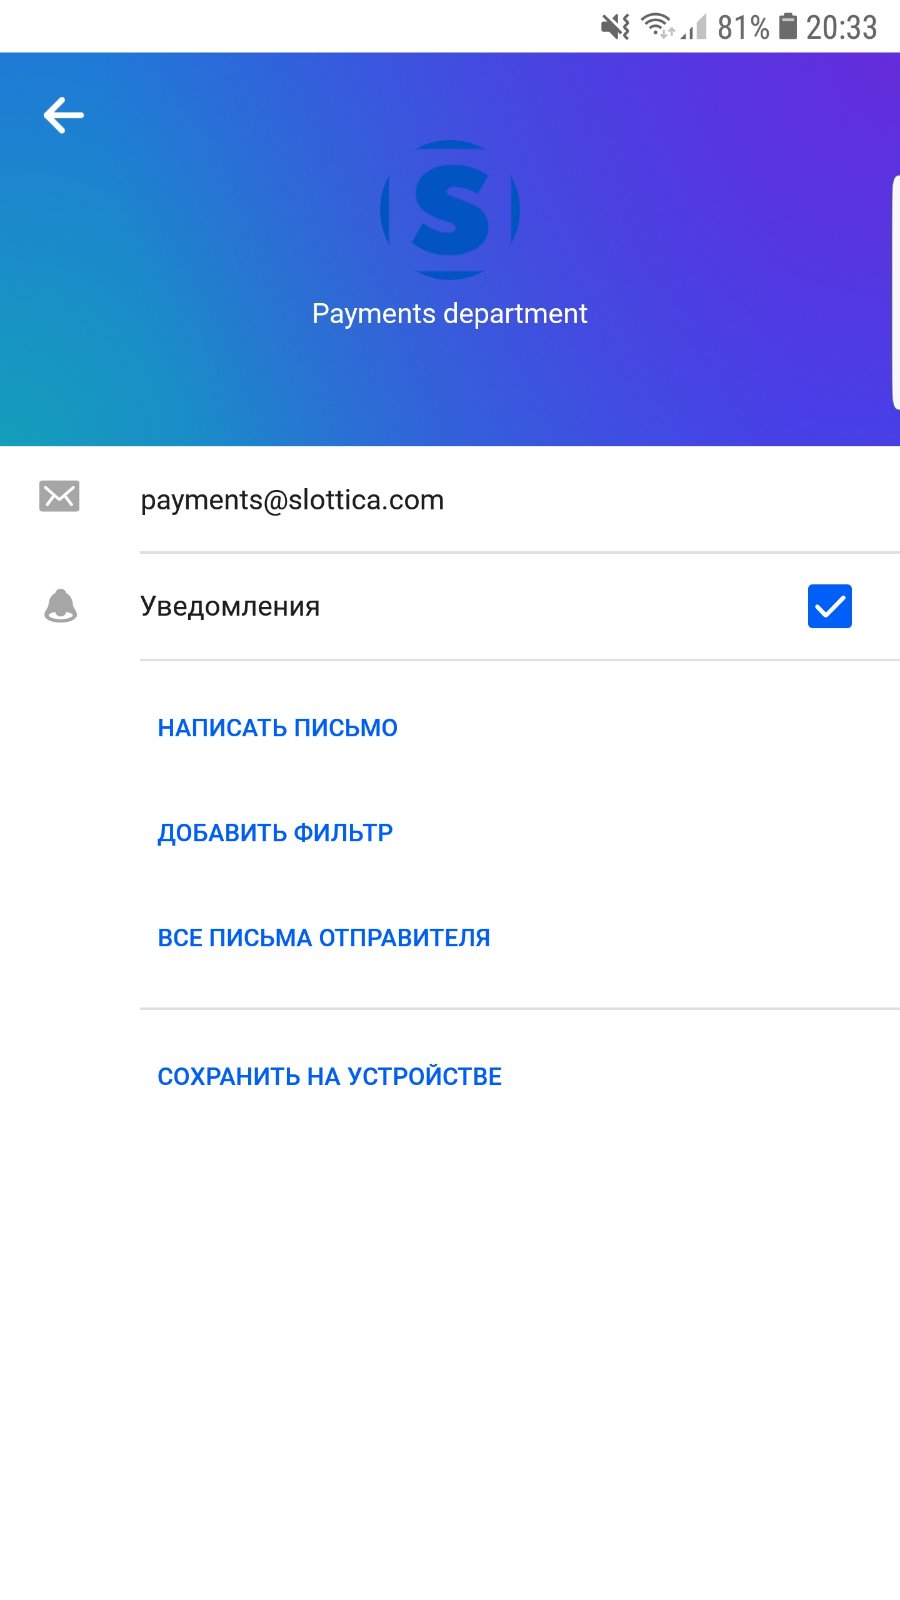
Task: Choose ДОБАВИТЬ ФИЛЬТР option
Action: click(275, 833)
